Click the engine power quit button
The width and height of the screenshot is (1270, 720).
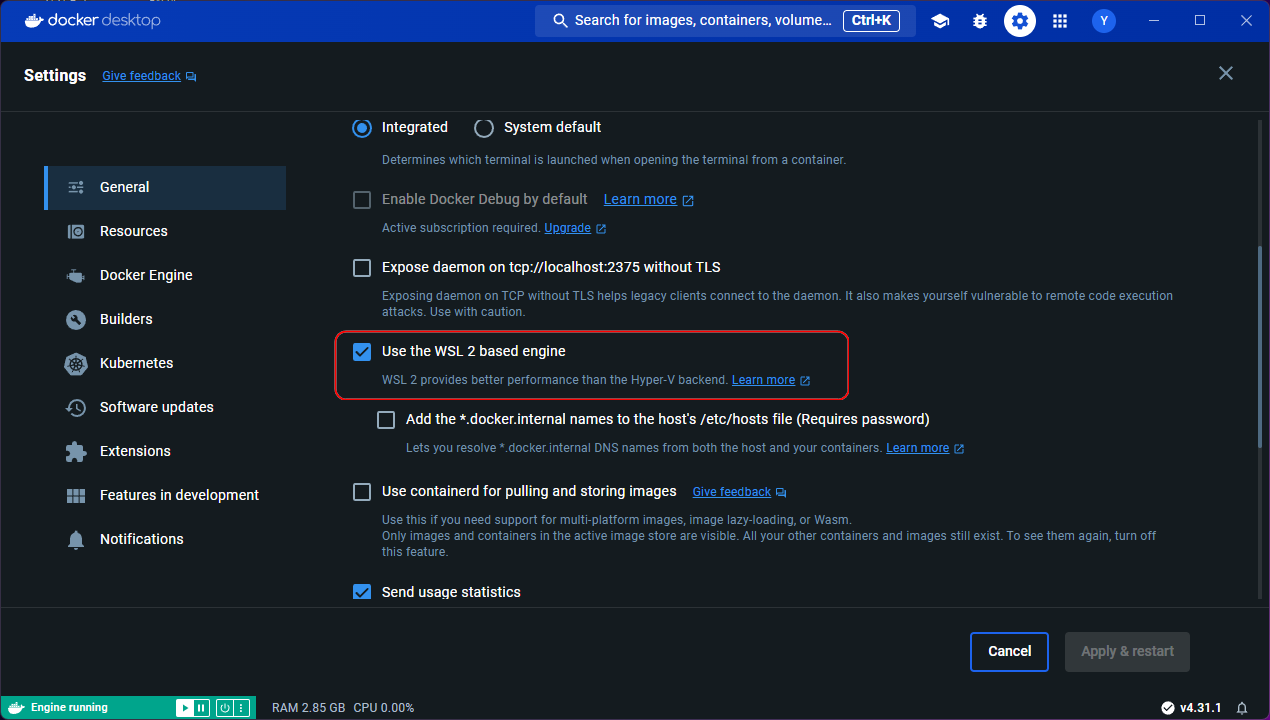(225, 708)
